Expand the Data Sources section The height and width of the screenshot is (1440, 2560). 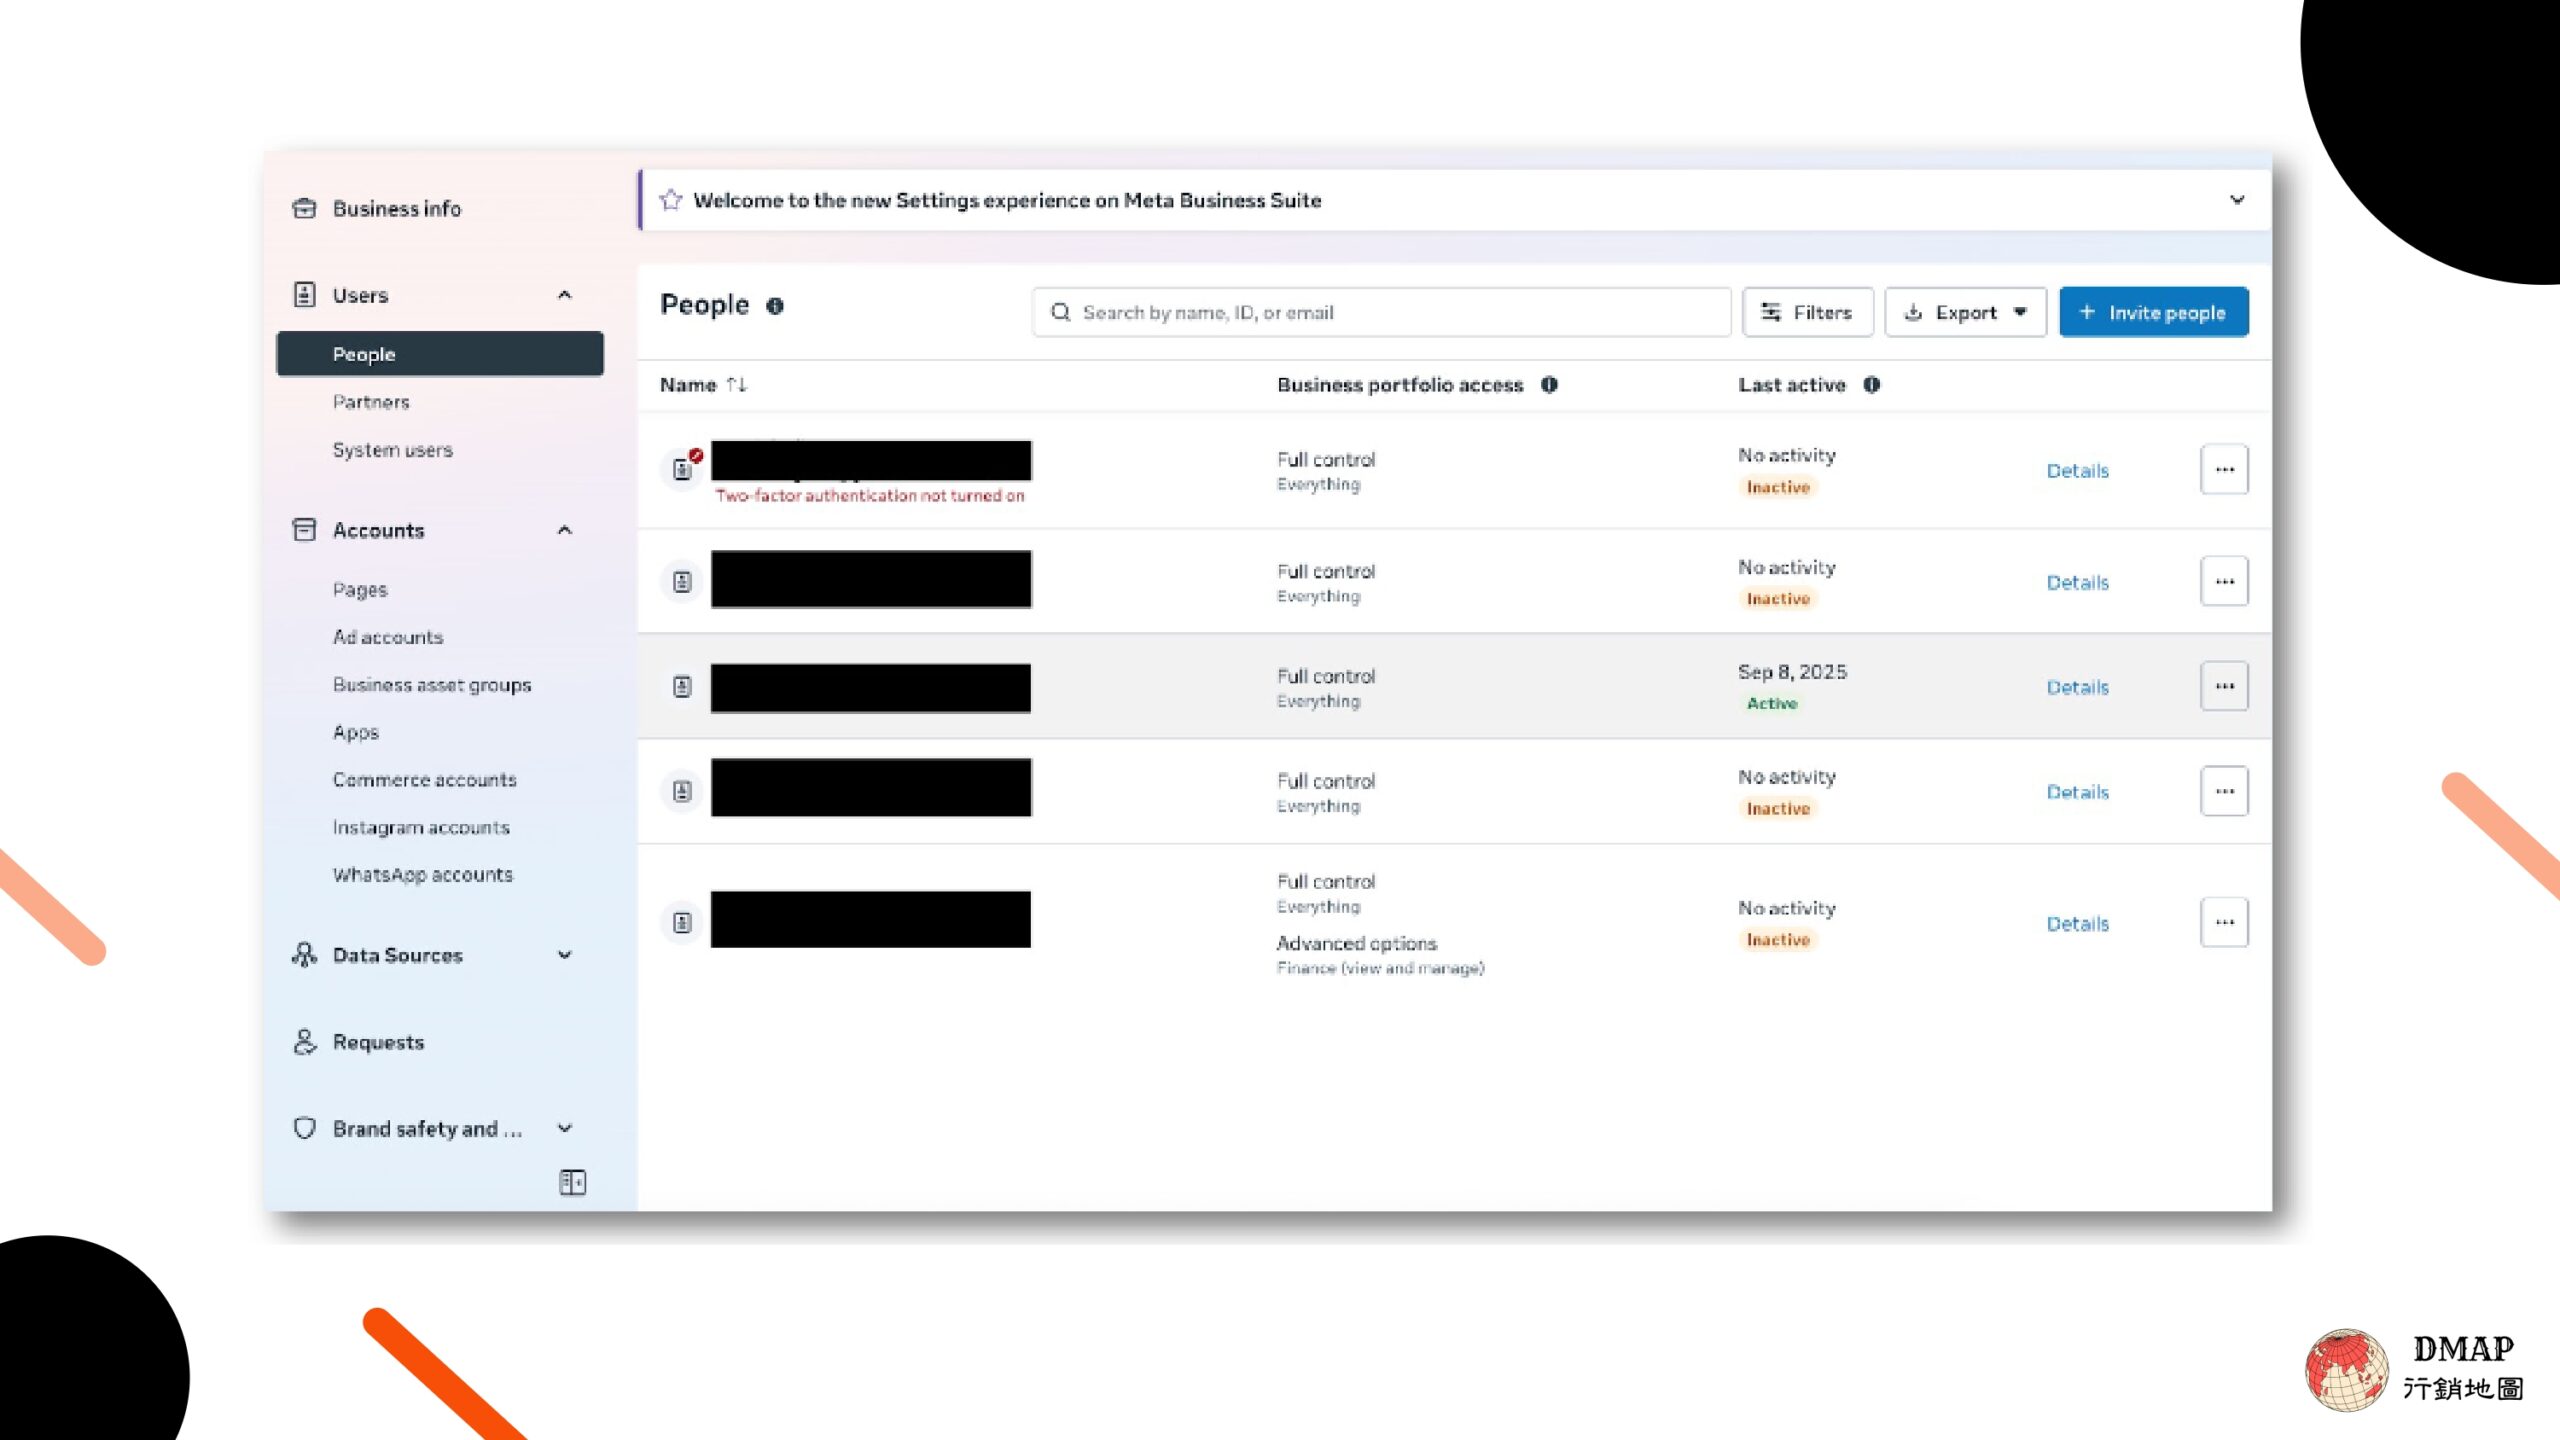pyautogui.click(x=565, y=955)
